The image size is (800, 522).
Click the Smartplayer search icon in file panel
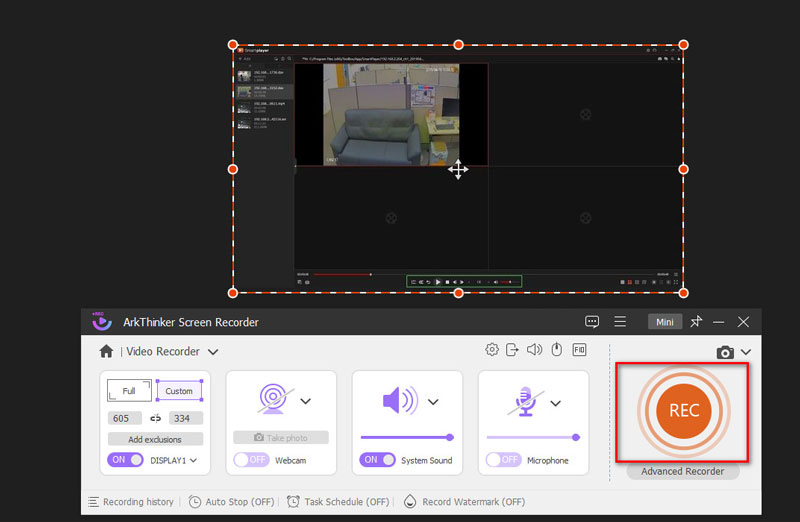[289, 59]
